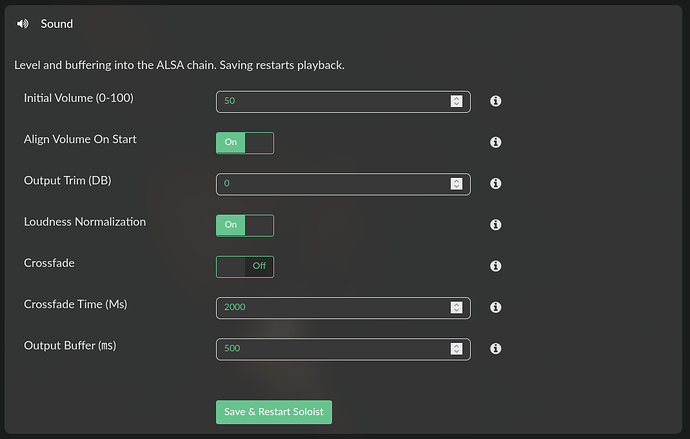The height and width of the screenshot is (439, 690).
Task: Click info icon beside Crossfade toggle
Action: 495,266
